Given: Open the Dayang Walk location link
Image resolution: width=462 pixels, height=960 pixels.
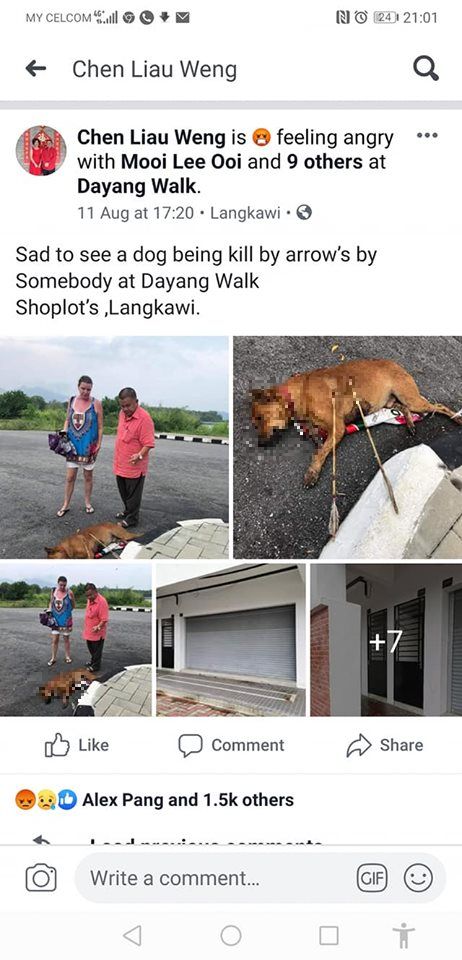Looking at the screenshot, I should pos(136,186).
